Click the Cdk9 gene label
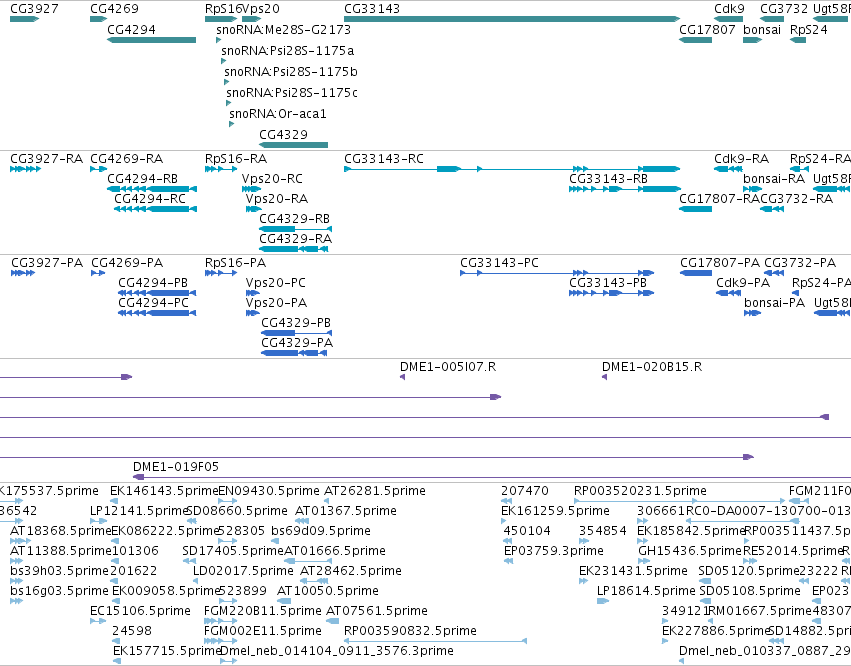 pos(729,9)
